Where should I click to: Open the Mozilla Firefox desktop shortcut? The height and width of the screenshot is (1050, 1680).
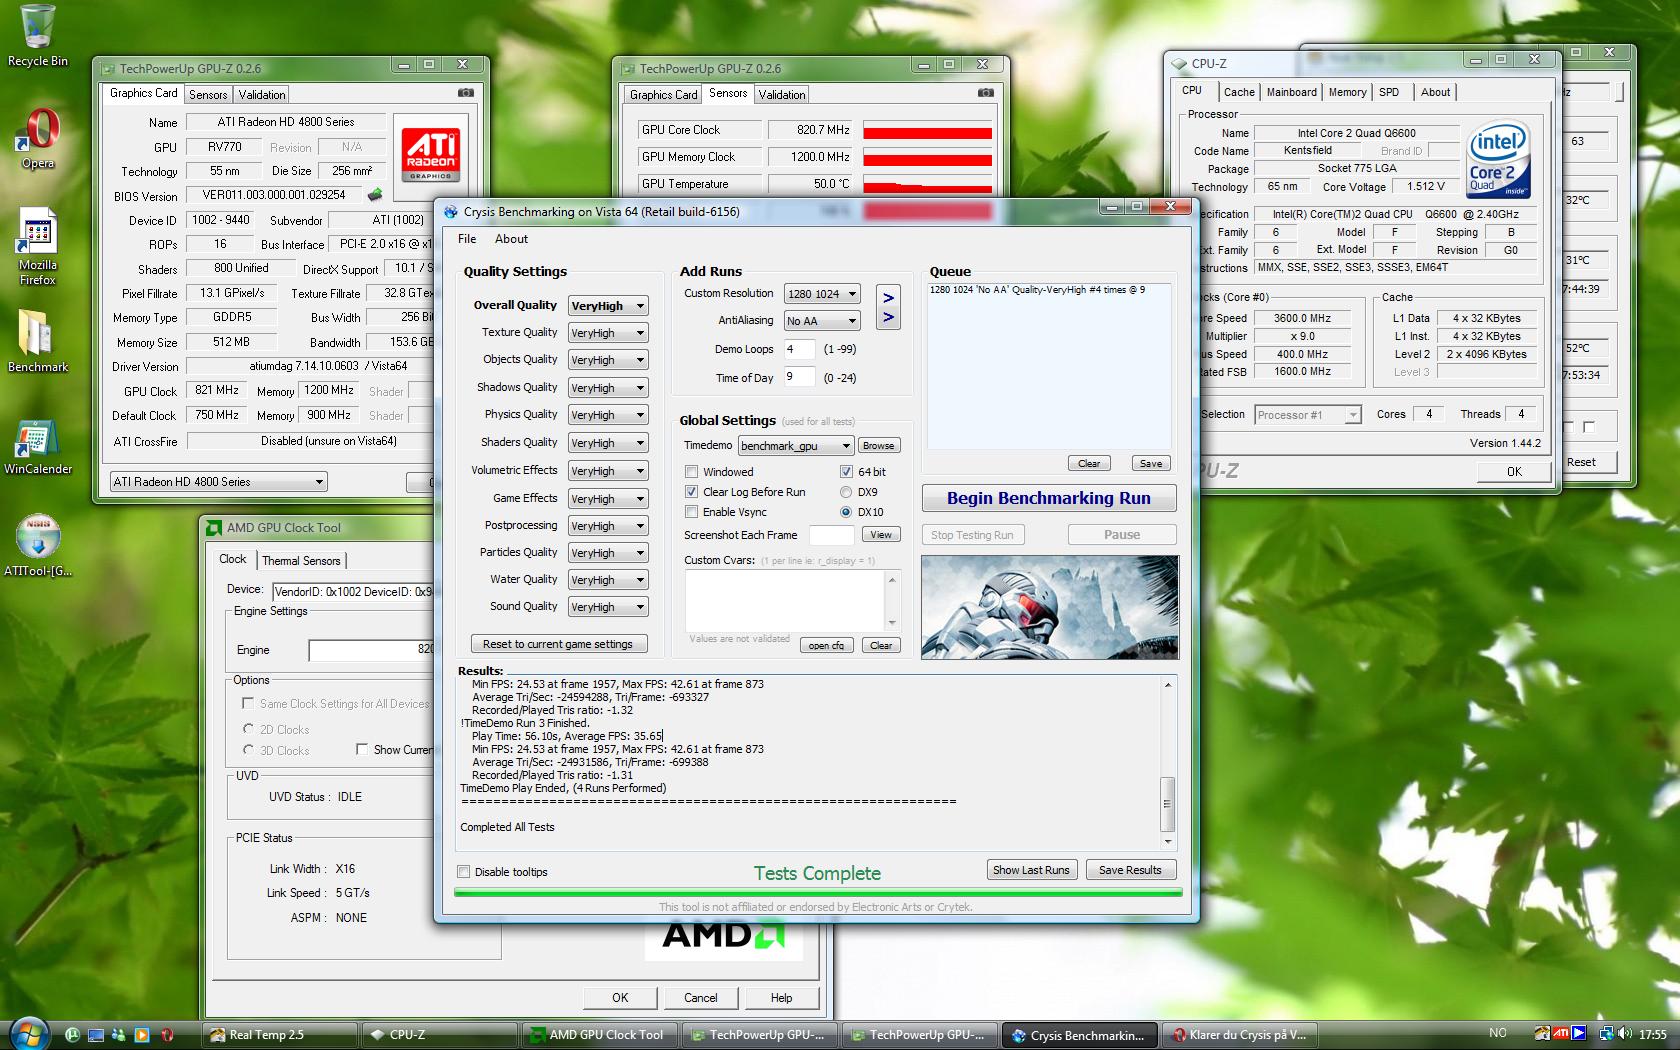(x=38, y=247)
